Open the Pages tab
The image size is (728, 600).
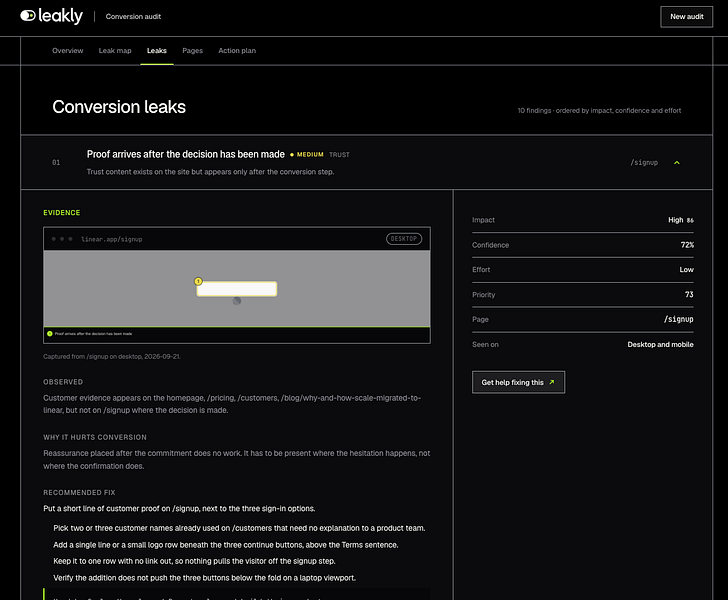click(x=192, y=51)
